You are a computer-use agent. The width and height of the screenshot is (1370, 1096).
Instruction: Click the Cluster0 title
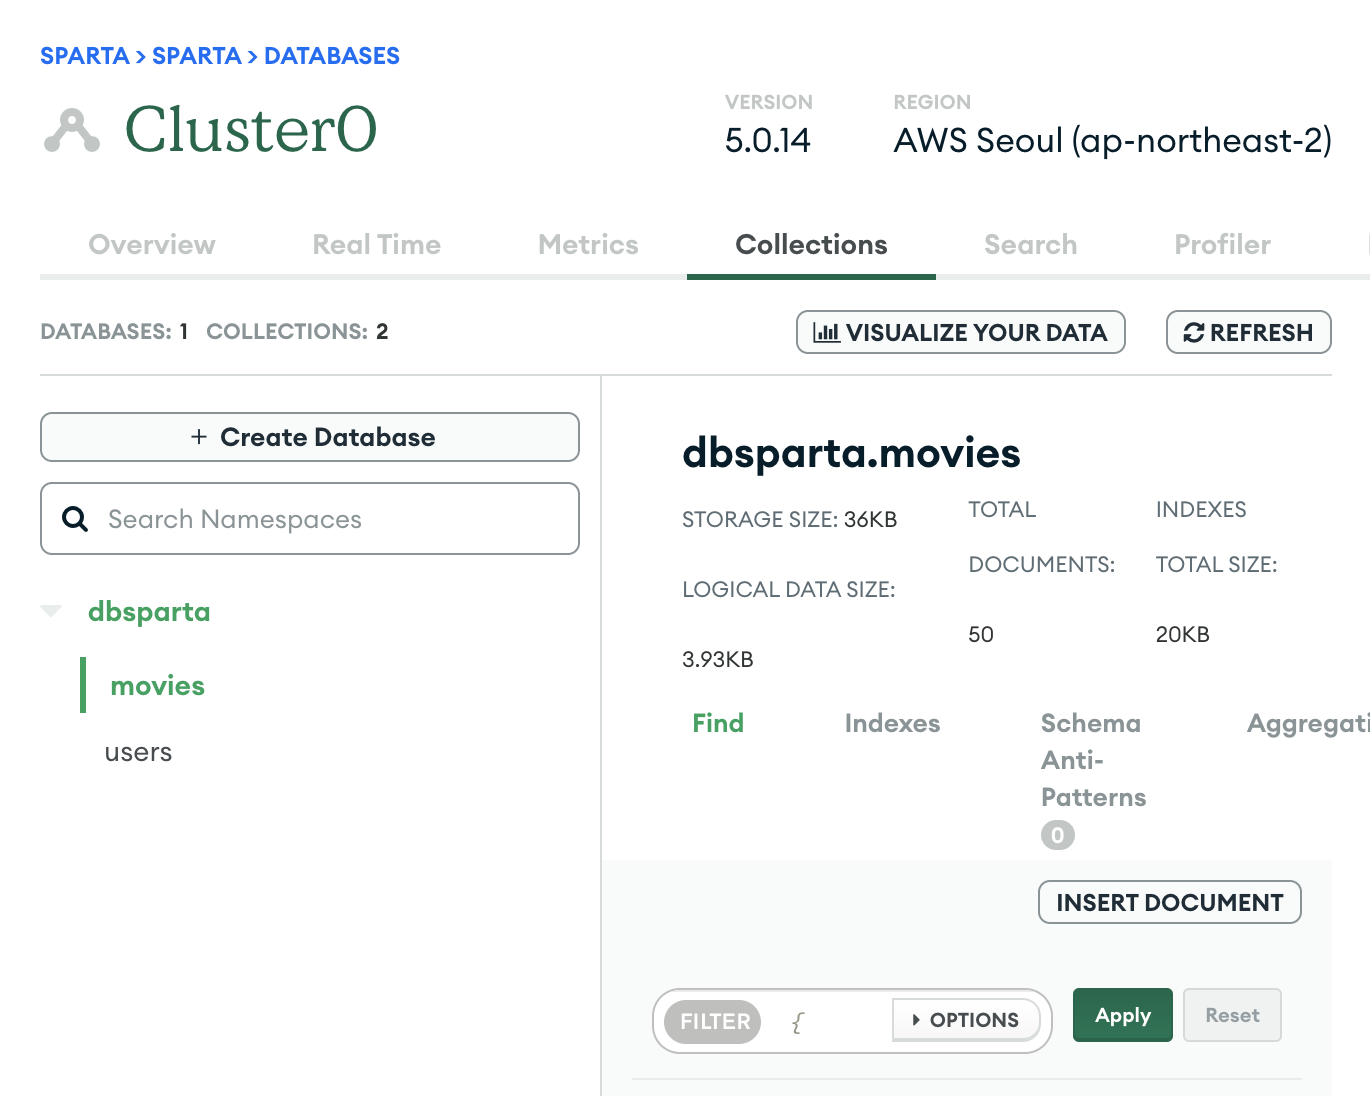(251, 130)
